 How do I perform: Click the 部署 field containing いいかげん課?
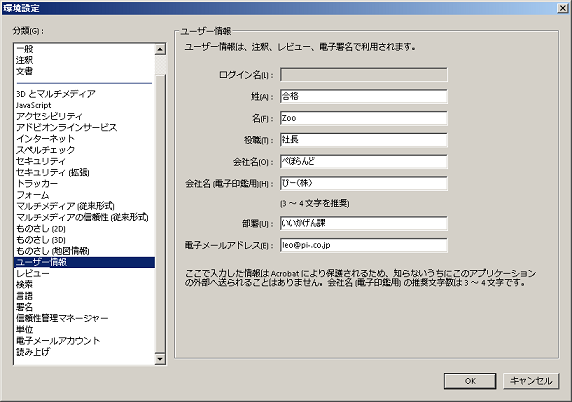364,223
